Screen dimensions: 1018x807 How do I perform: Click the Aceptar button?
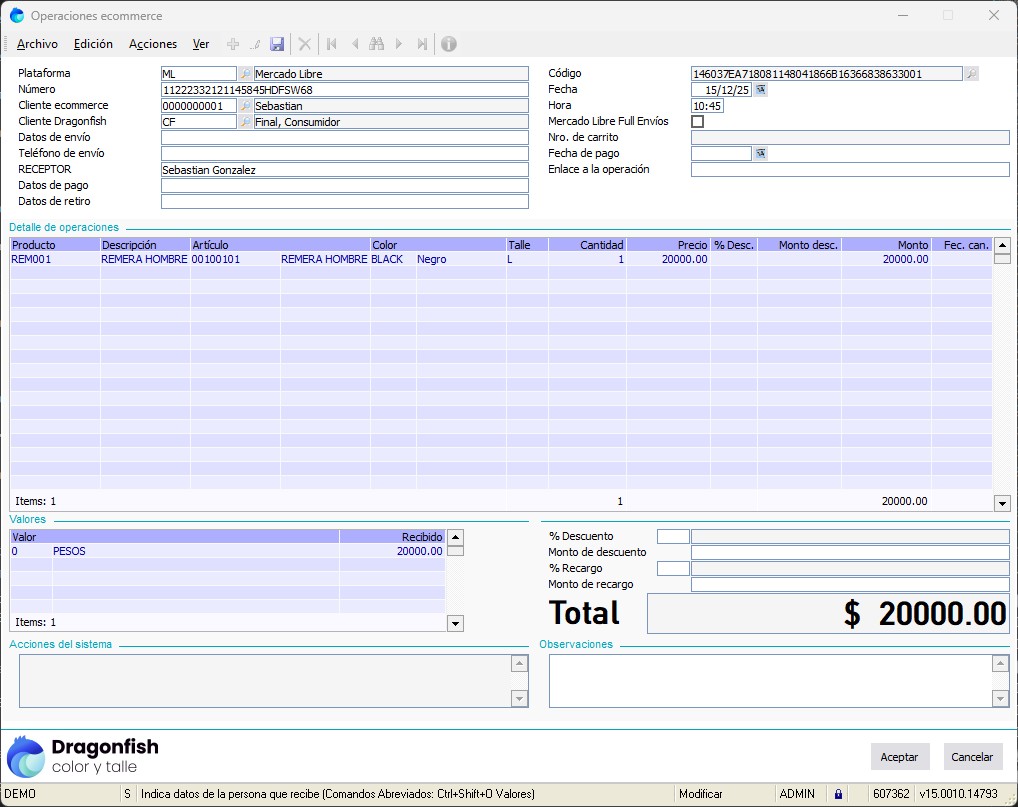pos(899,757)
